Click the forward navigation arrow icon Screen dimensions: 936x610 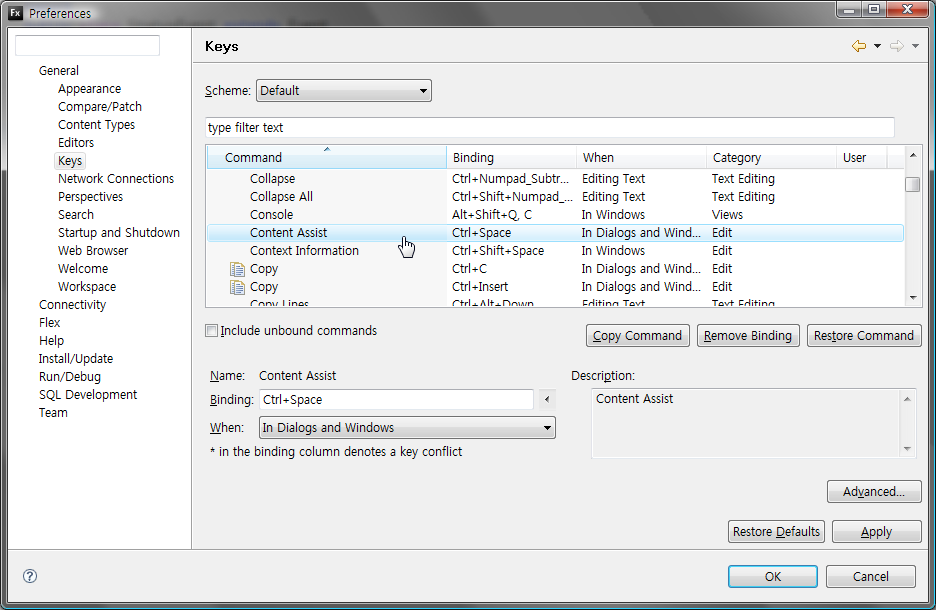(897, 46)
